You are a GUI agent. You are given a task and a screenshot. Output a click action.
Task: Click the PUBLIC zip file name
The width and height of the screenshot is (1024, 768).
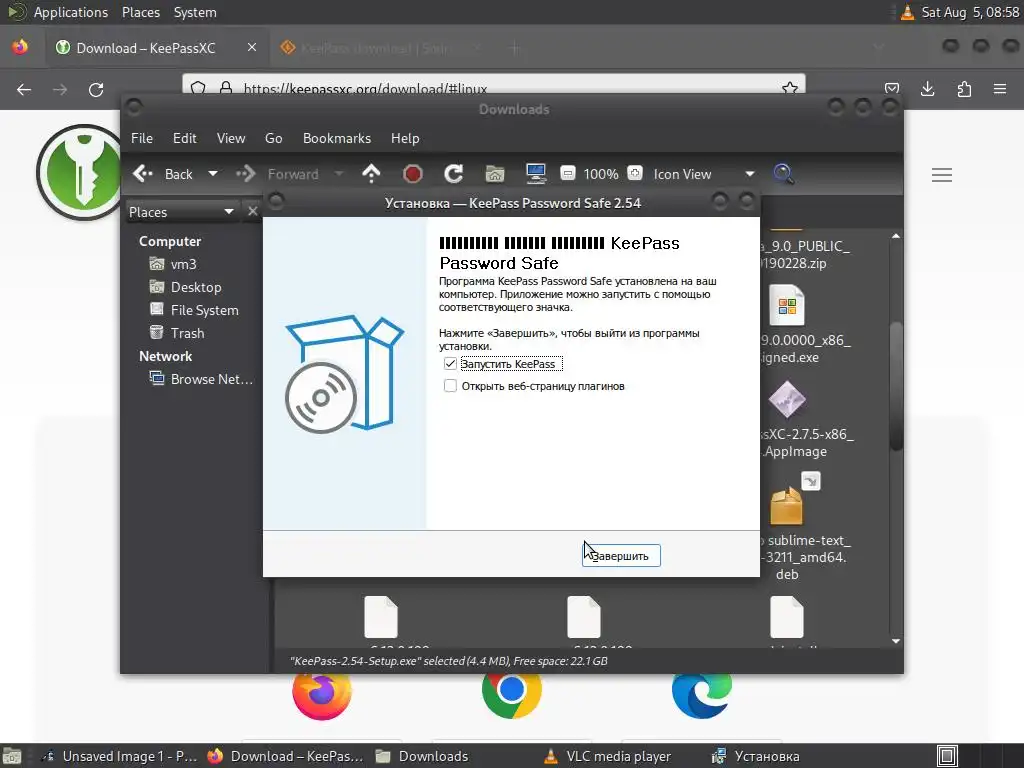(x=805, y=255)
